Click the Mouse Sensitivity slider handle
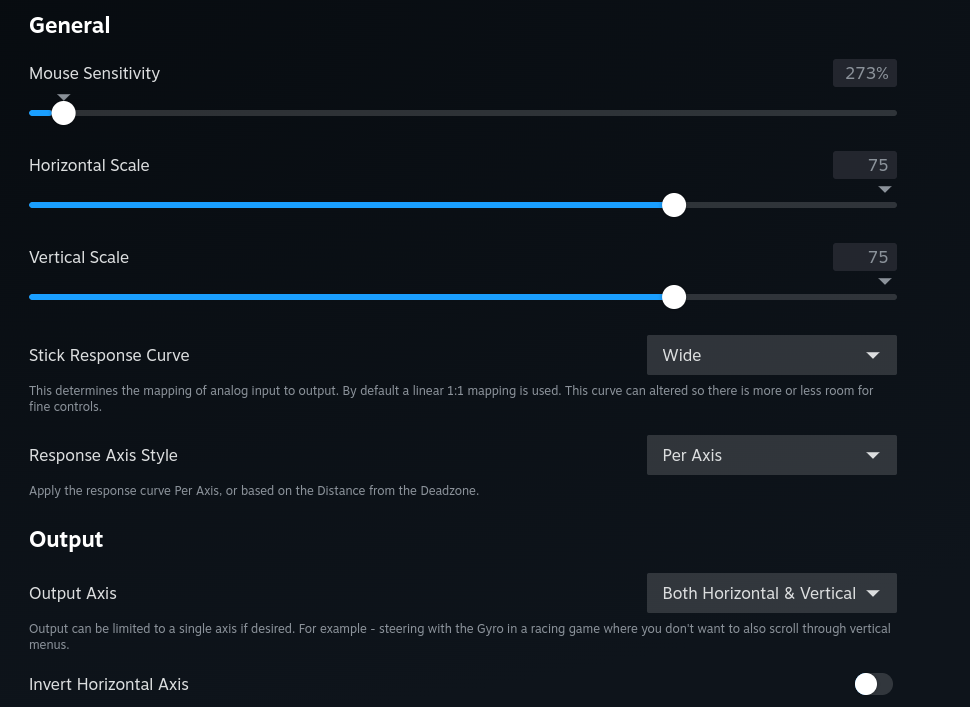The height and width of the screenshot is (707, 970). [x=63, y=113]
